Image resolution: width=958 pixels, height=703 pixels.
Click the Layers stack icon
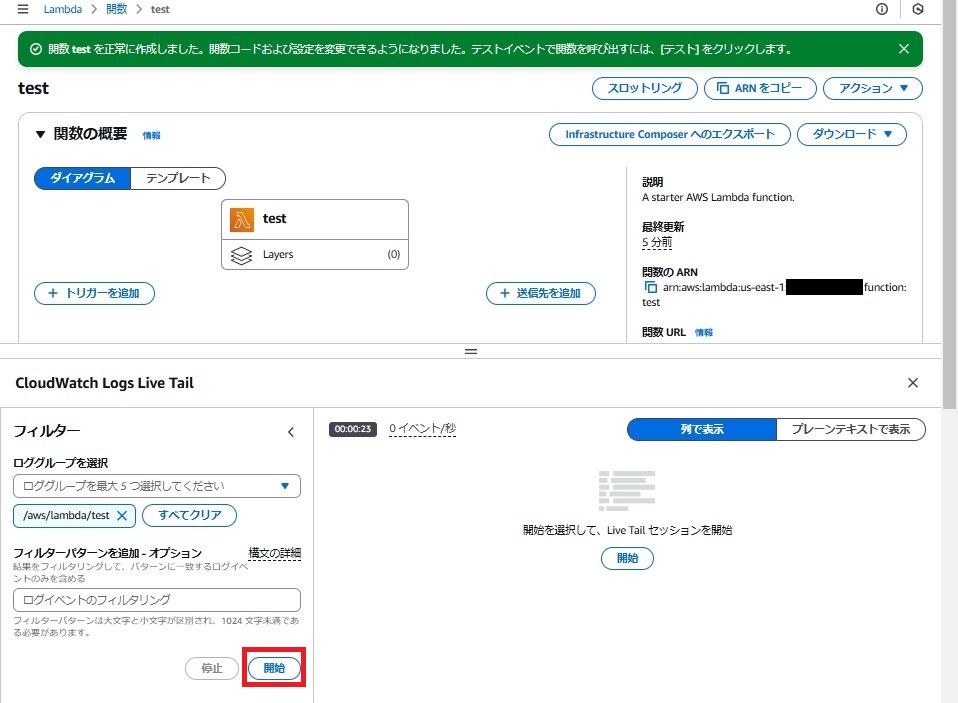[x=241, y=255]
